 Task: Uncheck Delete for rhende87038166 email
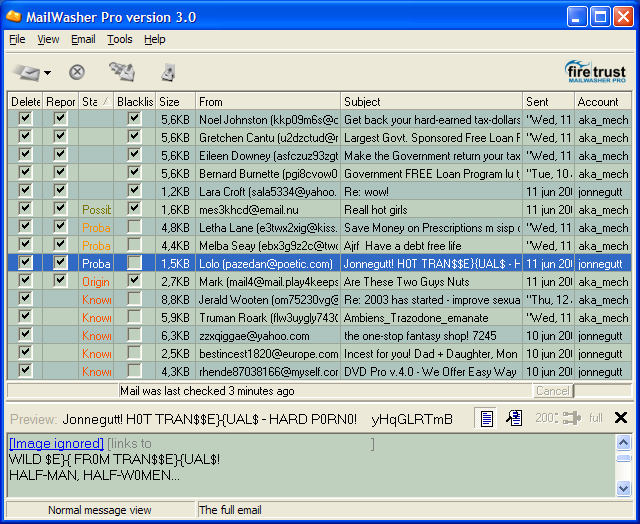(25, 371)
